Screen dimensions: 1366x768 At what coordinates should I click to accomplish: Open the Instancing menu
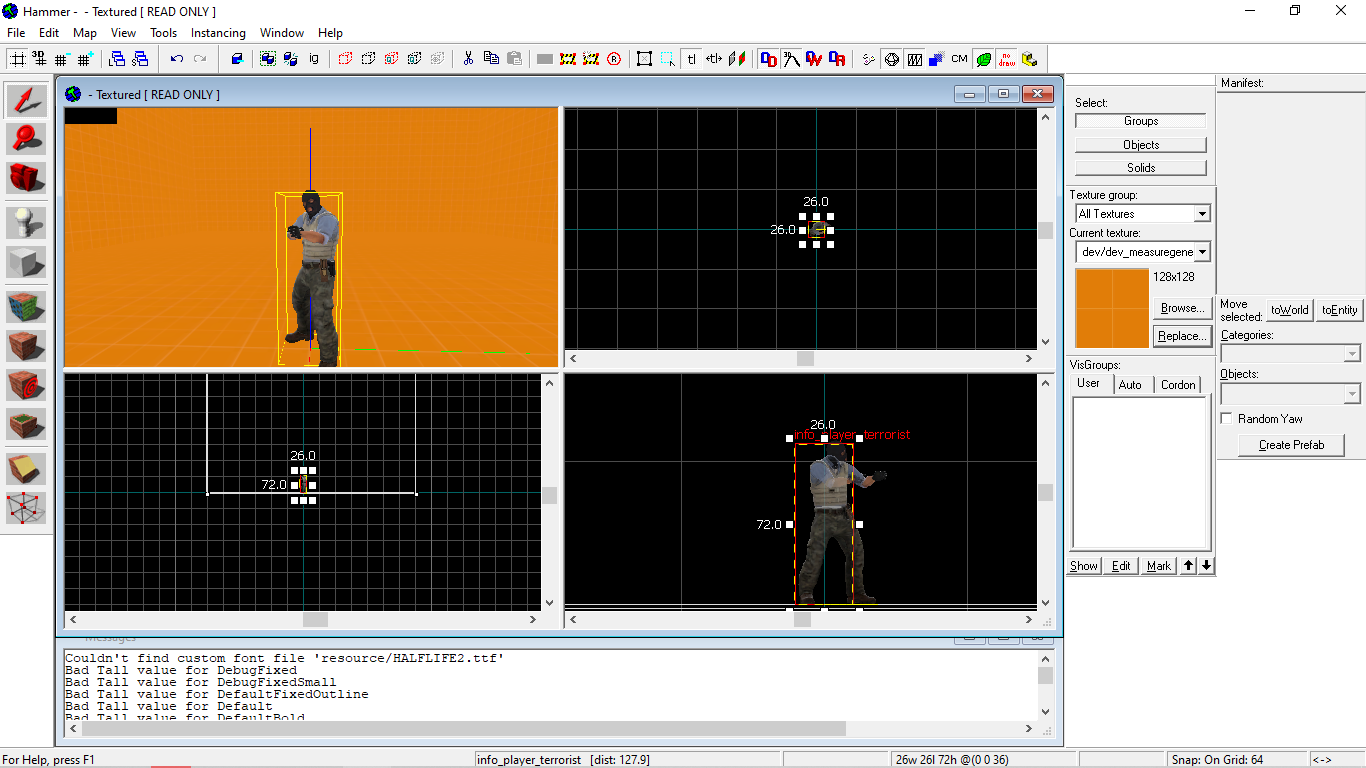(x=218, y=33)
